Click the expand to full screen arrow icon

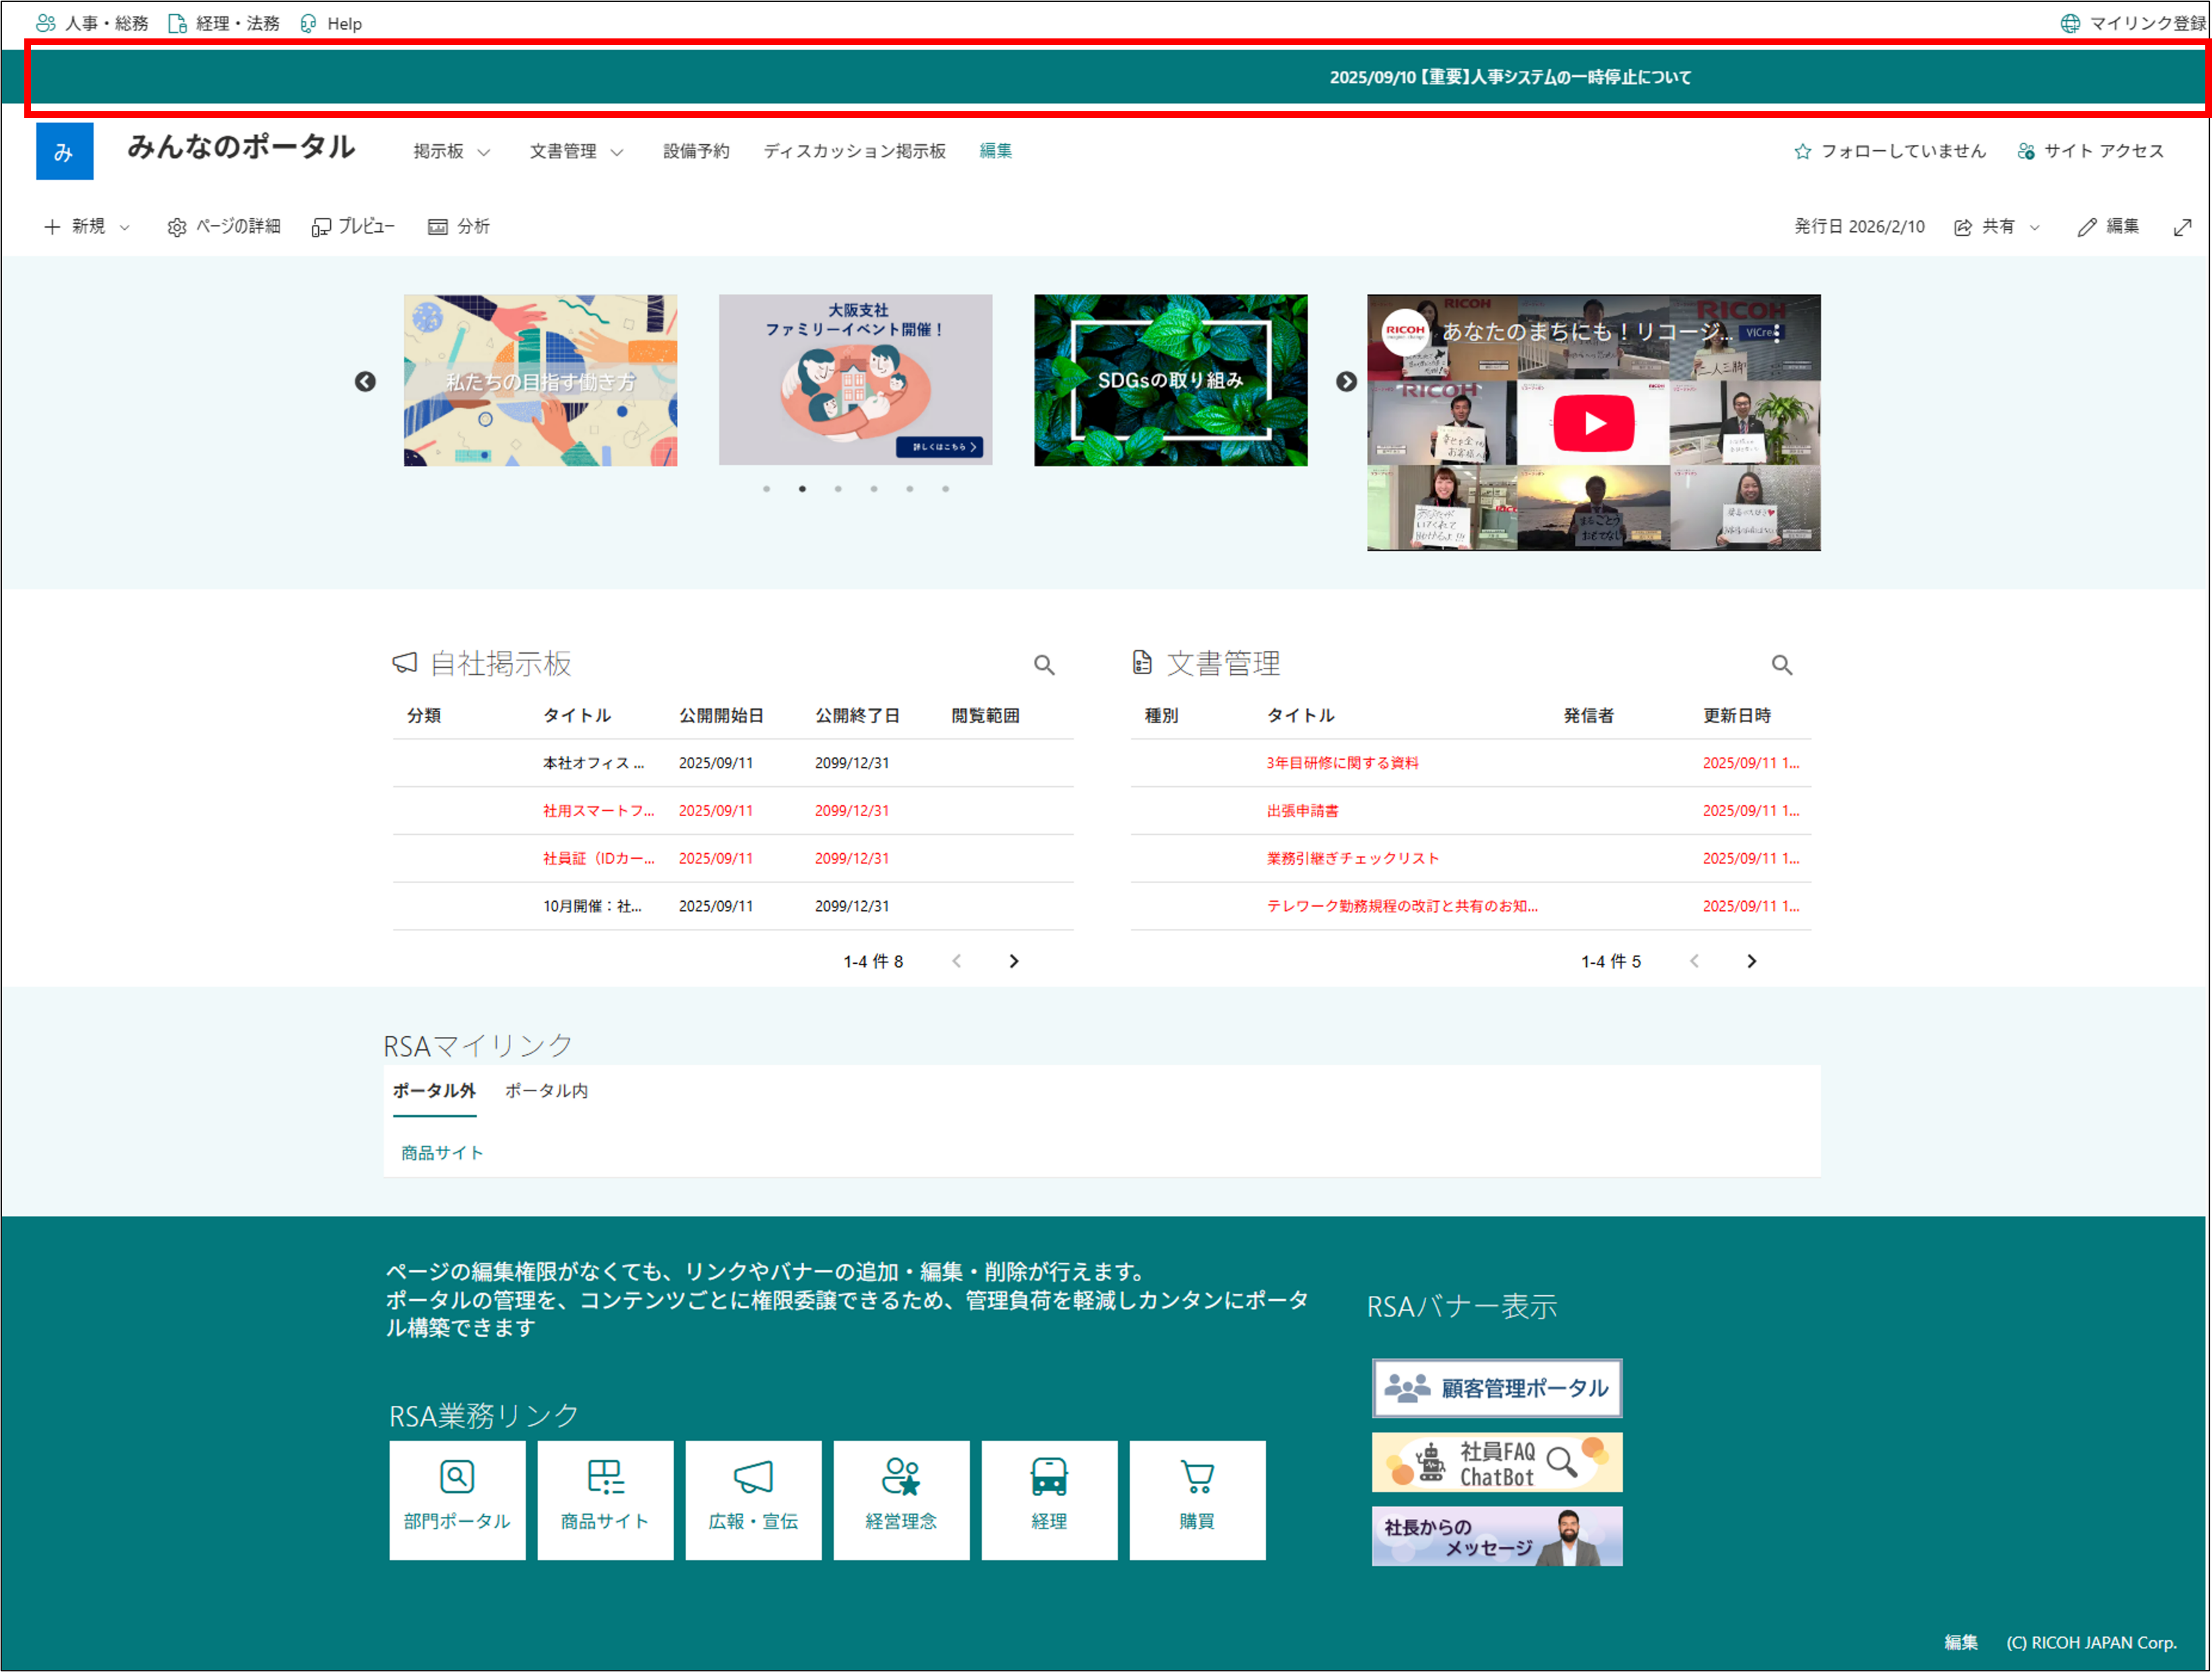coord(2182,227)
